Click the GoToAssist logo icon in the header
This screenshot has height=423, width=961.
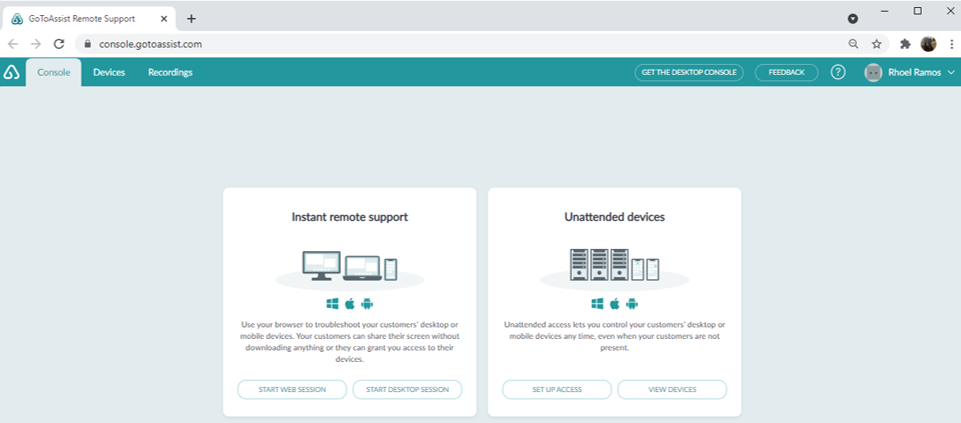click(12, 72)
